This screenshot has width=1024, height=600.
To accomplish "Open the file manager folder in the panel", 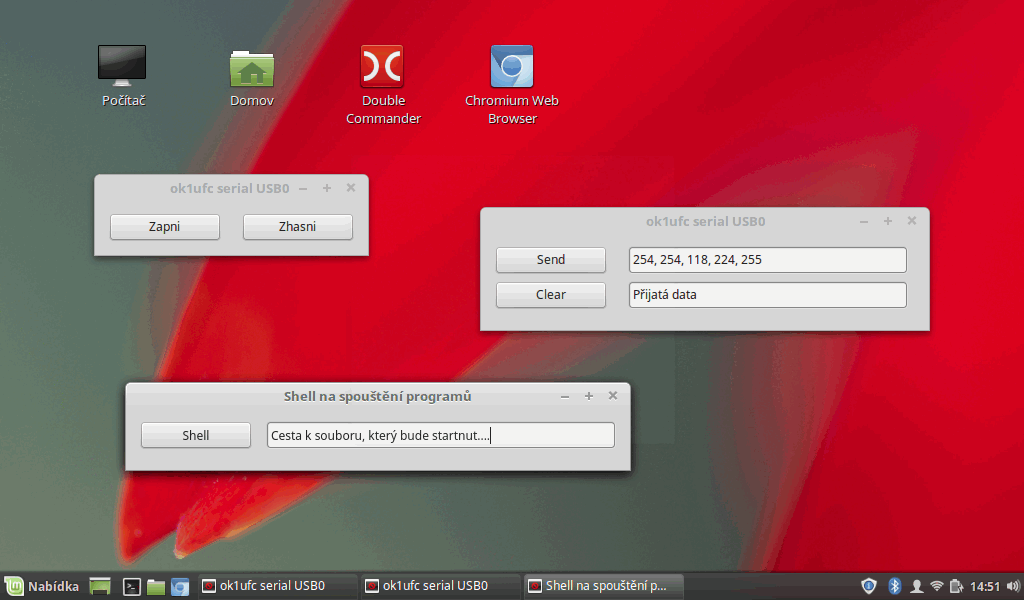I will pyautogui.click(x=156, y=587).
